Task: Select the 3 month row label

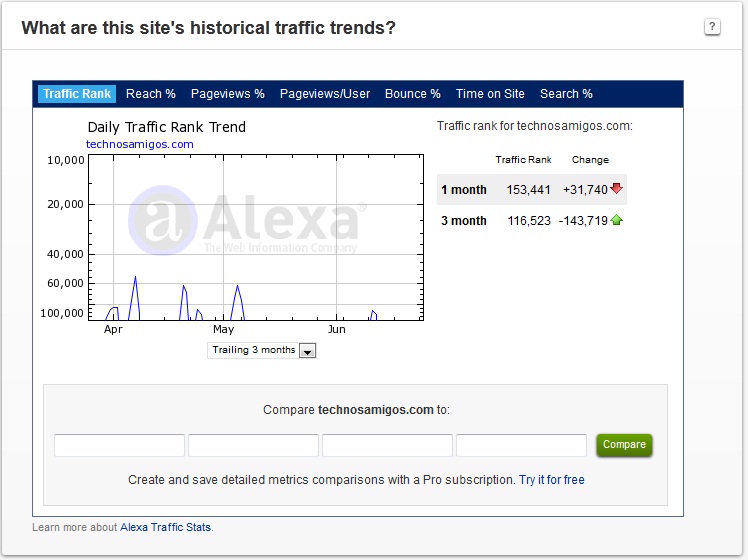Action: 464,221
